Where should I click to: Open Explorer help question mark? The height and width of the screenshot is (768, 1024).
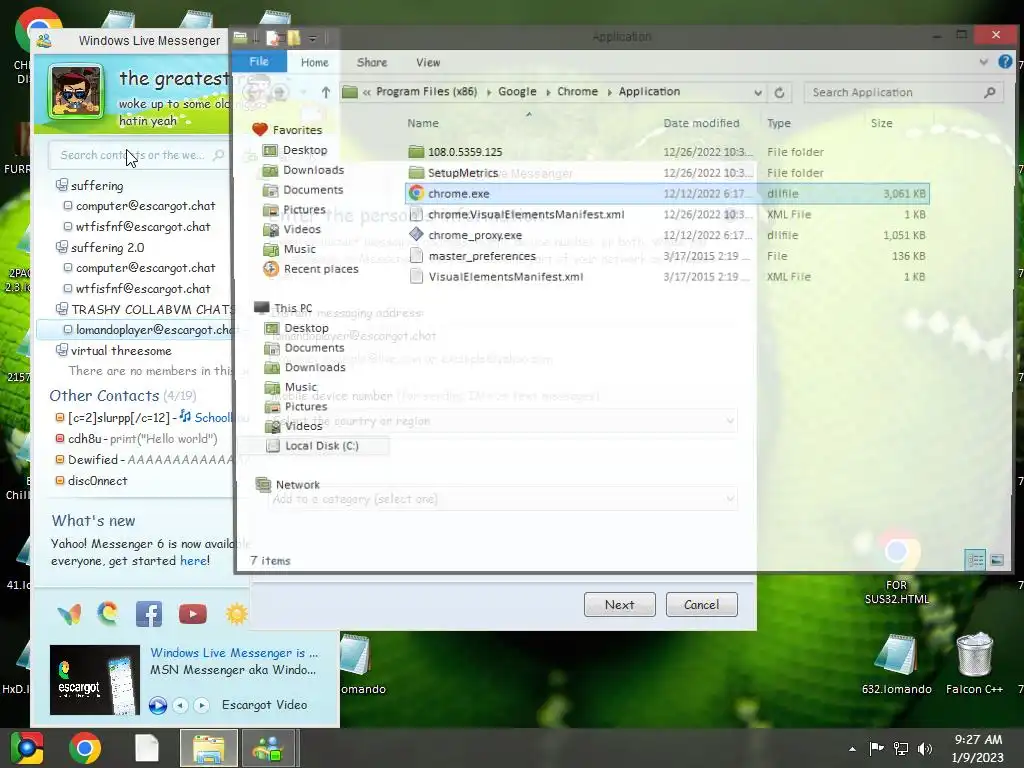(1005, 61)
